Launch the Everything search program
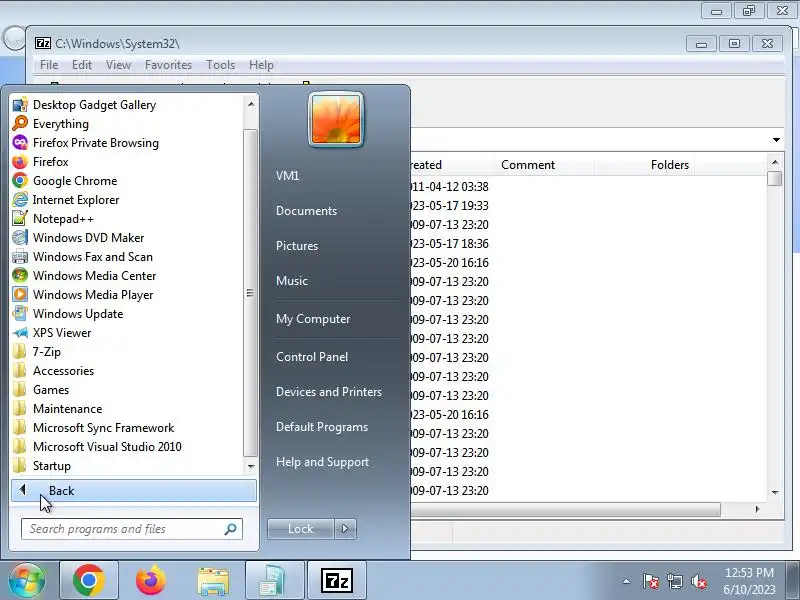The image size is (800, 600). [x=61, y=124]
